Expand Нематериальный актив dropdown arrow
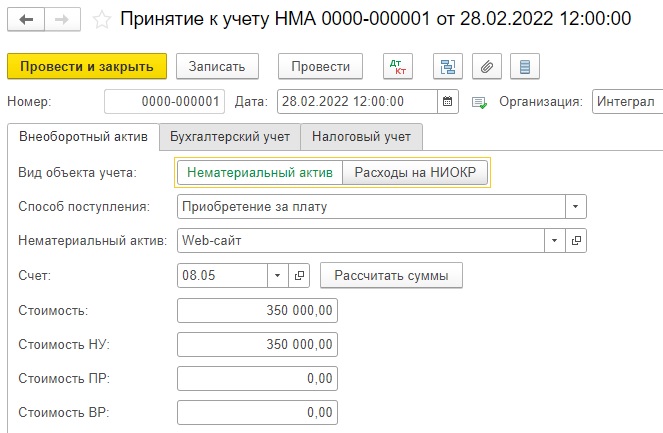663x433 pixels. 554,241
